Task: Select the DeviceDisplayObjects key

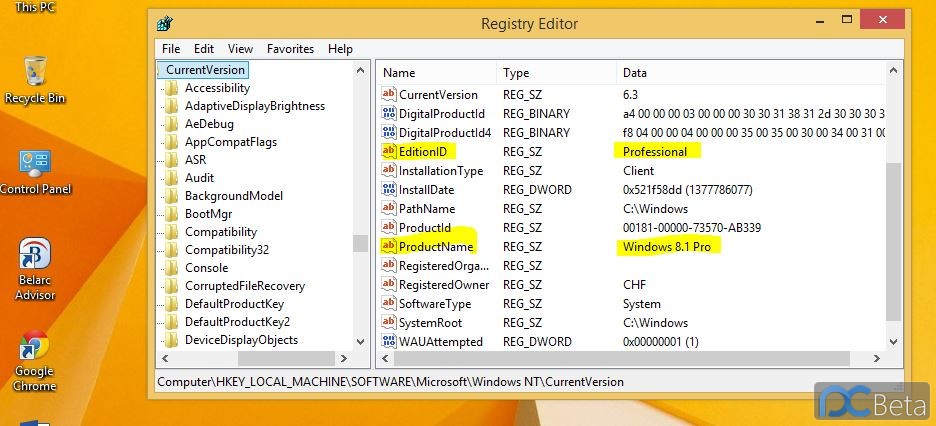Action: [241, 339]
